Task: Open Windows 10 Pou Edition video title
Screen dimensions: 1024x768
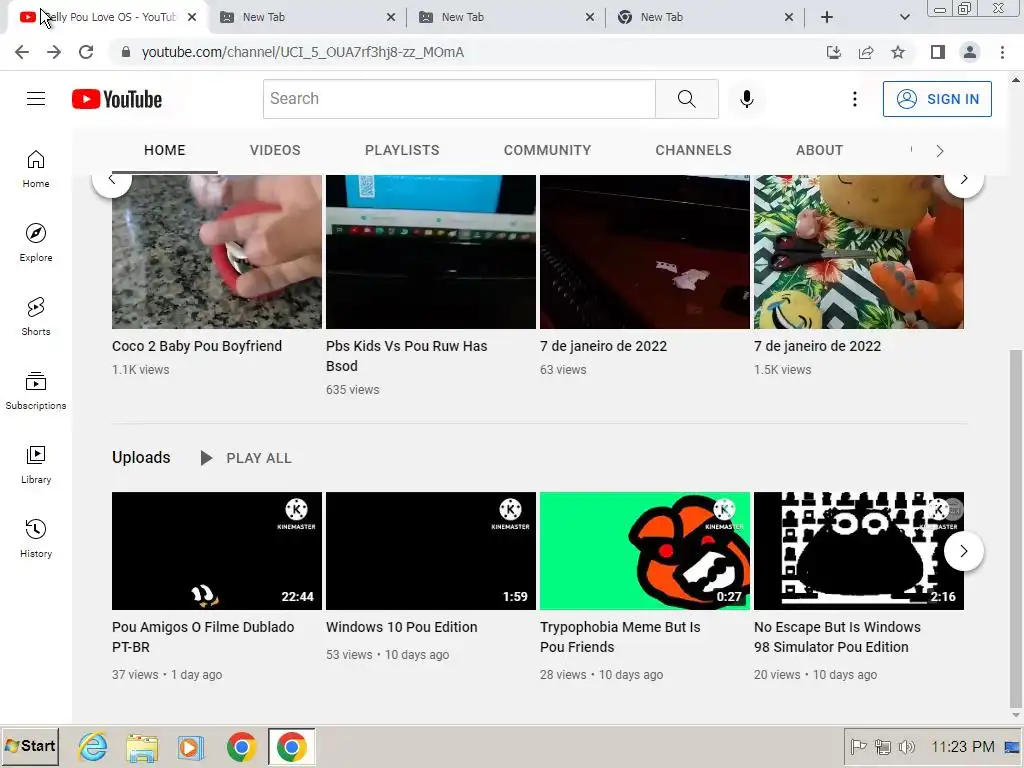Action: [402, 627]
